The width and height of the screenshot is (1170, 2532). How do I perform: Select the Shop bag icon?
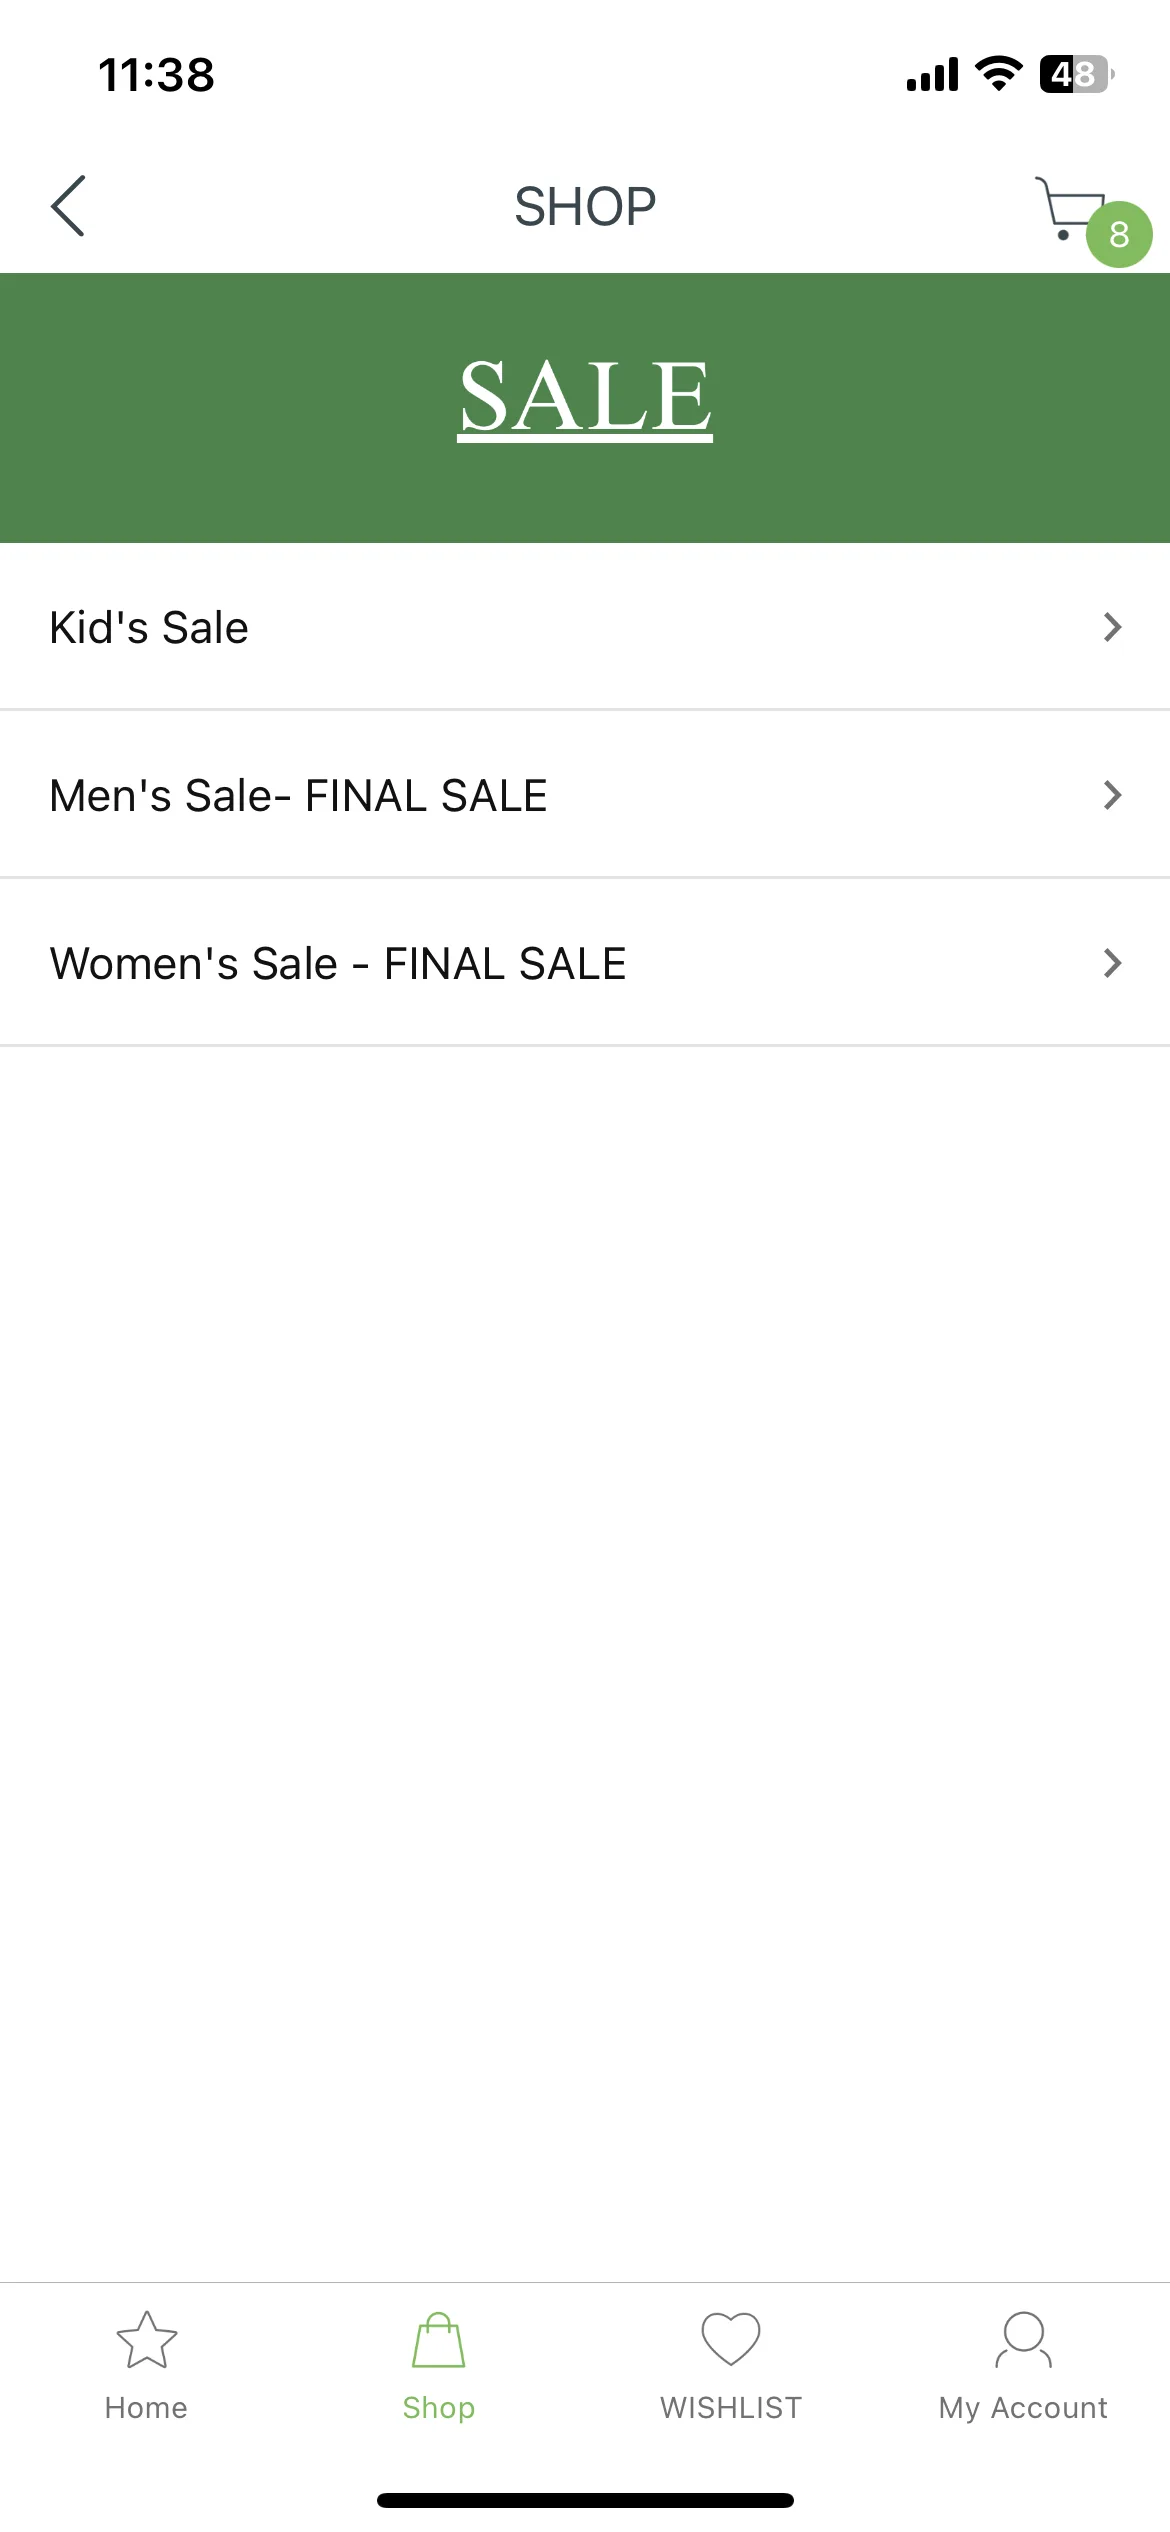tap(439, 2339)
